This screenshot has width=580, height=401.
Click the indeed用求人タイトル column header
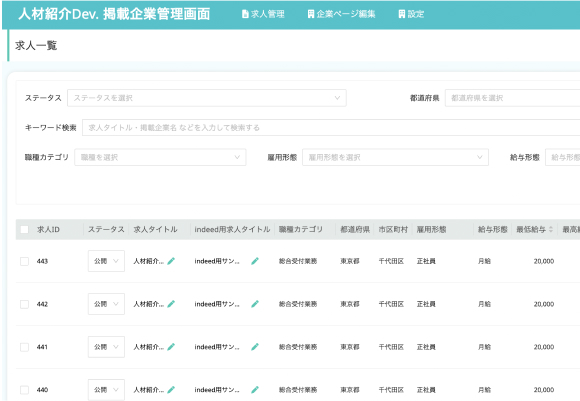click(x=232, y=229)
